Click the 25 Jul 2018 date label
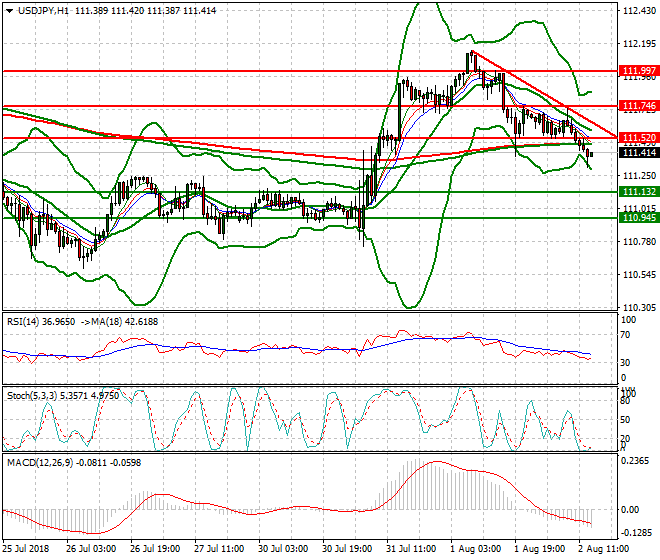This screenshot has height=560, width=660. coord(26,549)
